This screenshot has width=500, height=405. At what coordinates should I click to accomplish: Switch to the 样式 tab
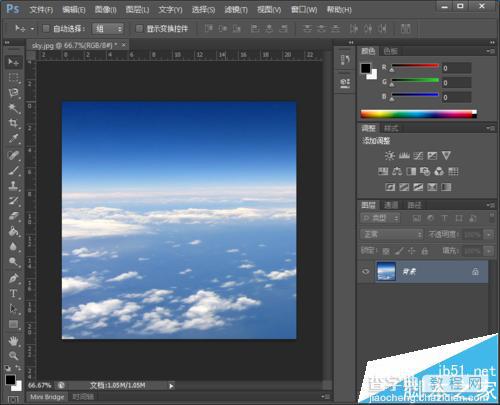(391, 128)
